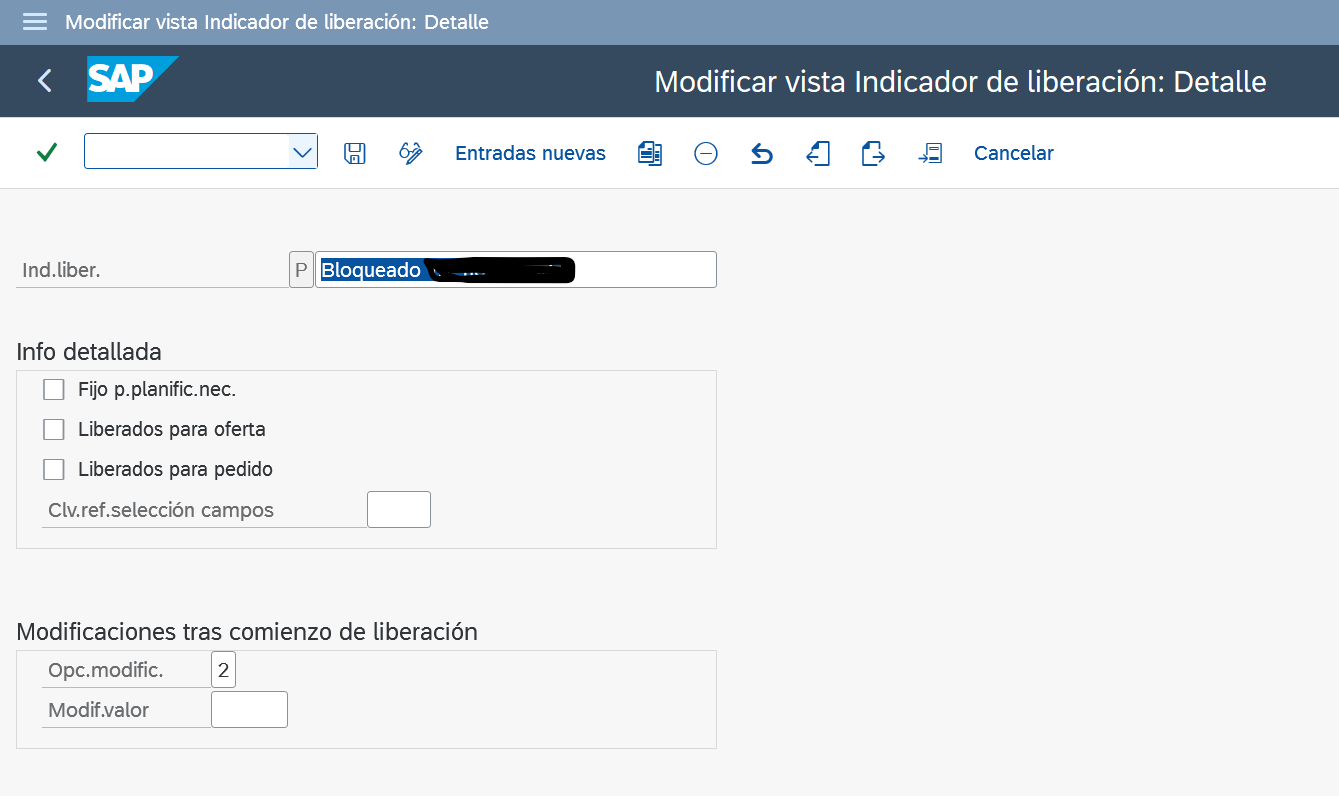1339x796 pixels.
Task: Click the other entry position icon
Action: pos(930,153)
